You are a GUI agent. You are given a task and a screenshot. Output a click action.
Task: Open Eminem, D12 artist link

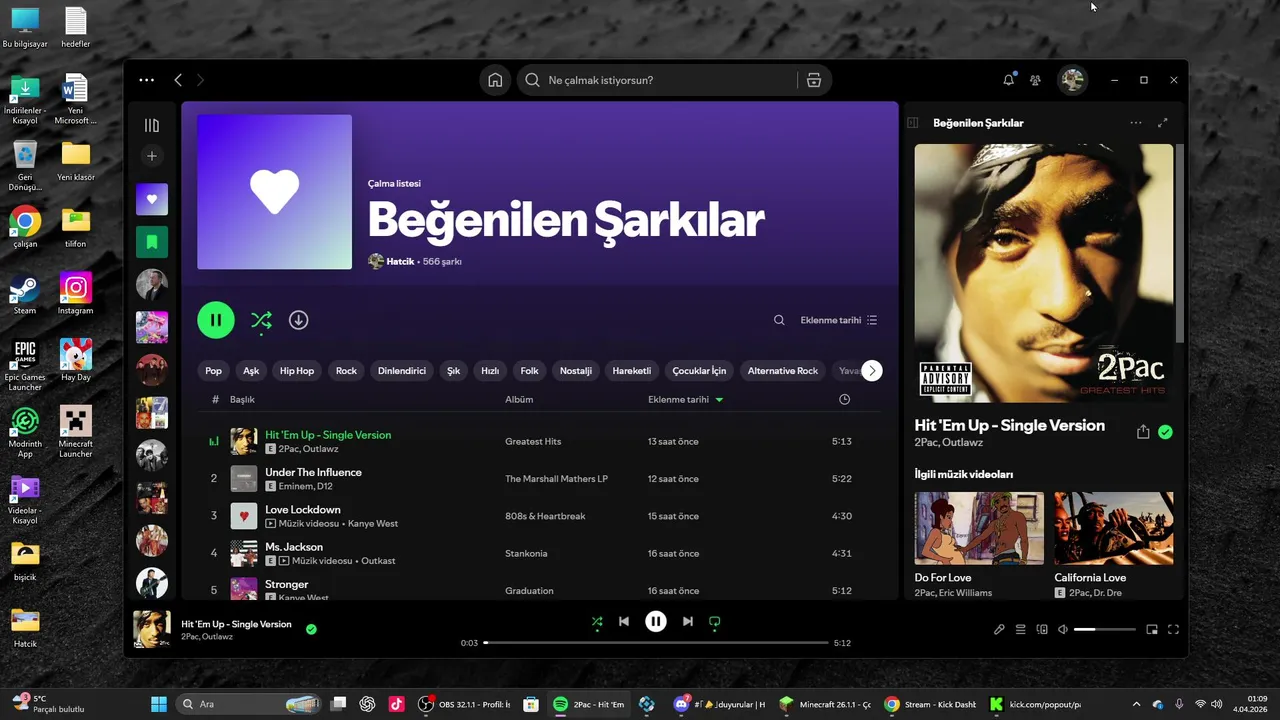(x=305, y=486)
